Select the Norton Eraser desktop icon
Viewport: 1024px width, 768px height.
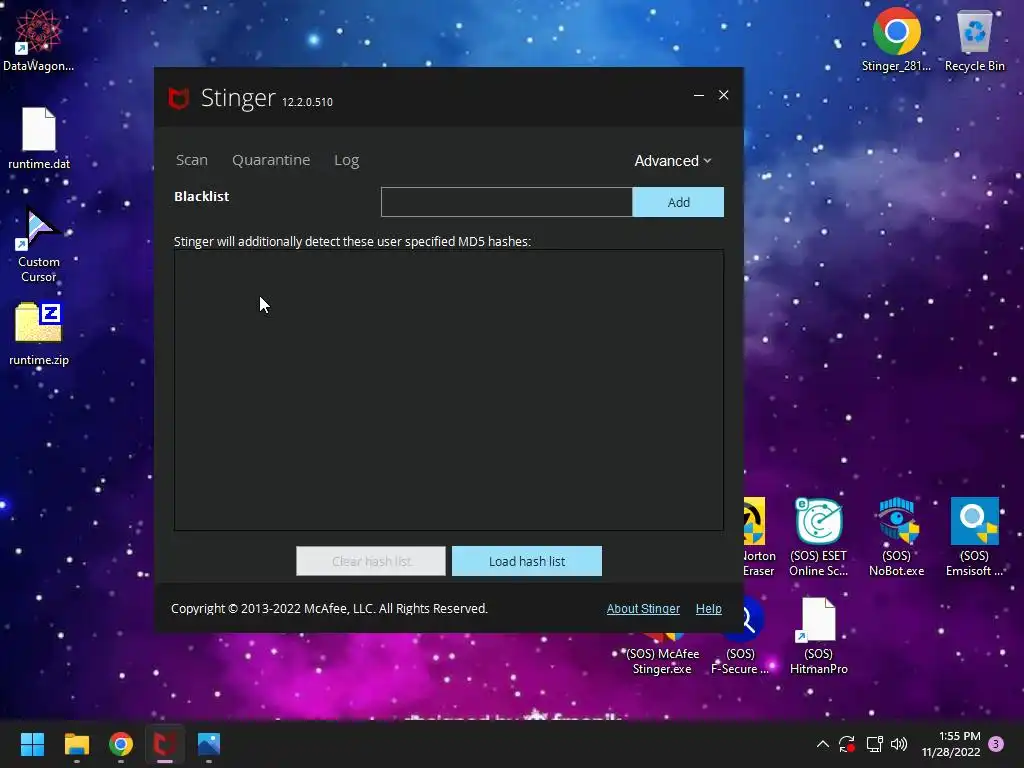tap(758, 537)
